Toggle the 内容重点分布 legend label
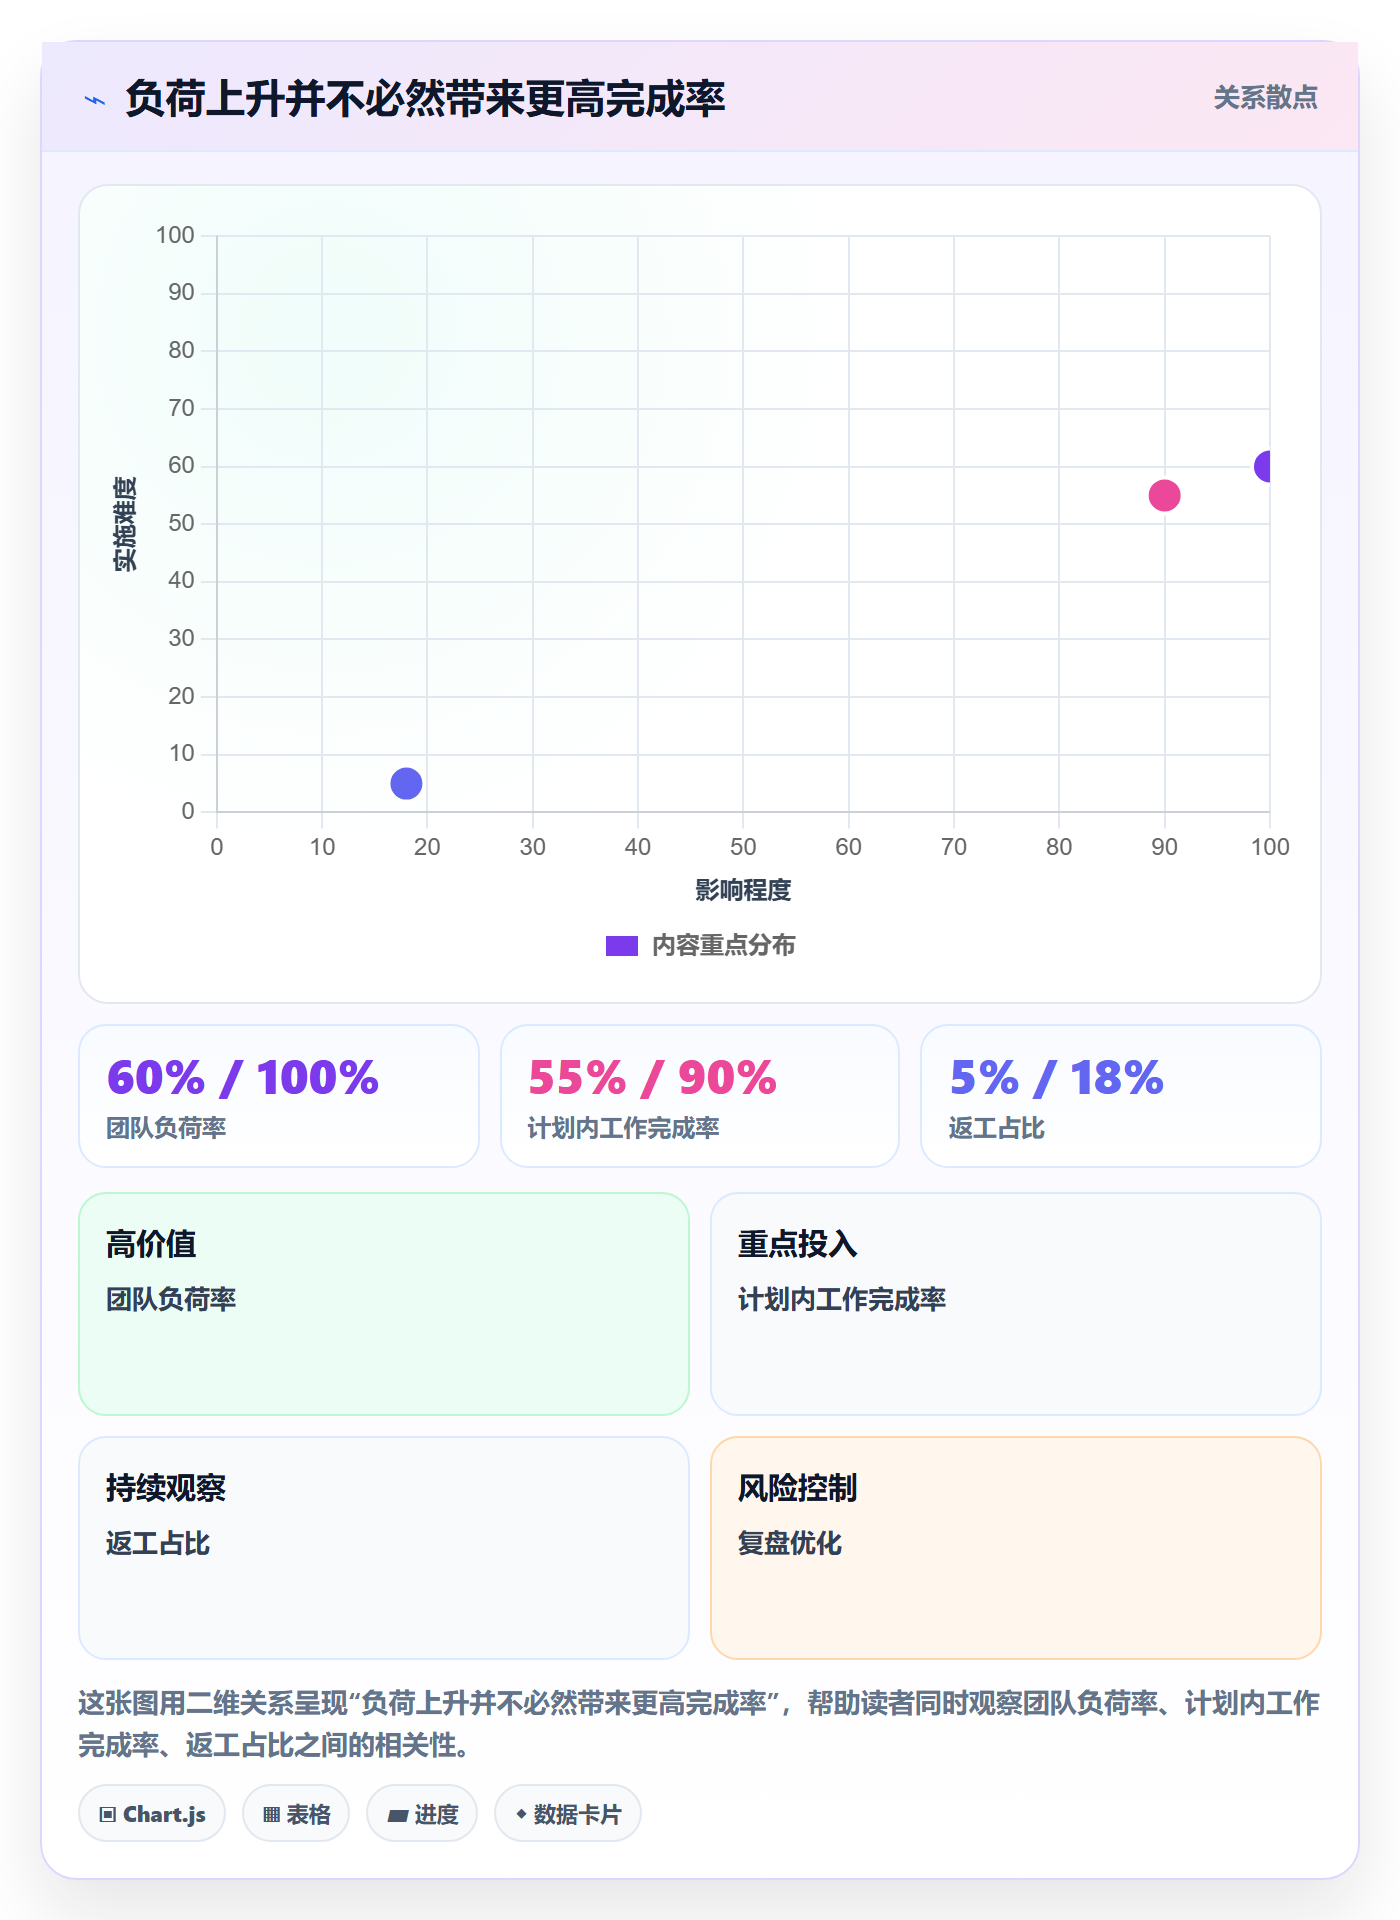This screenshot has width=1400, height=1920. coord(723,946)
